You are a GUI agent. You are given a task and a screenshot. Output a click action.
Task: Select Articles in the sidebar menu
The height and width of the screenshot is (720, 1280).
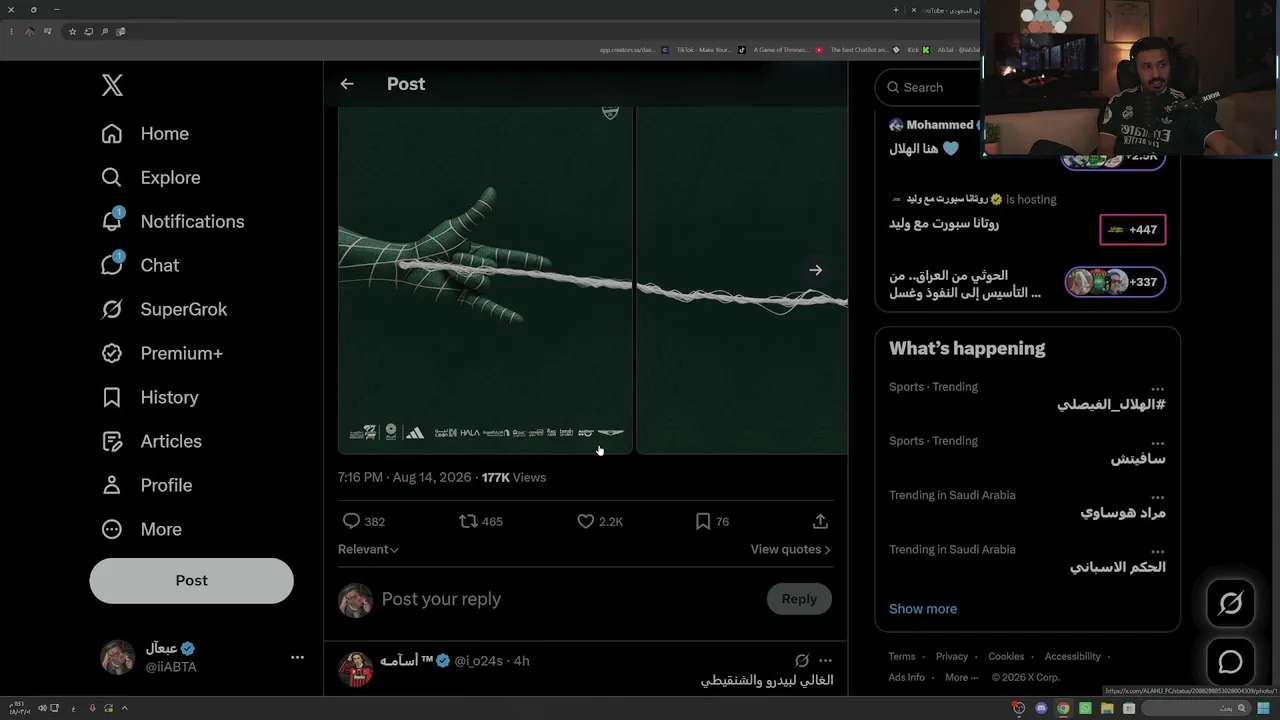(171, 442)
